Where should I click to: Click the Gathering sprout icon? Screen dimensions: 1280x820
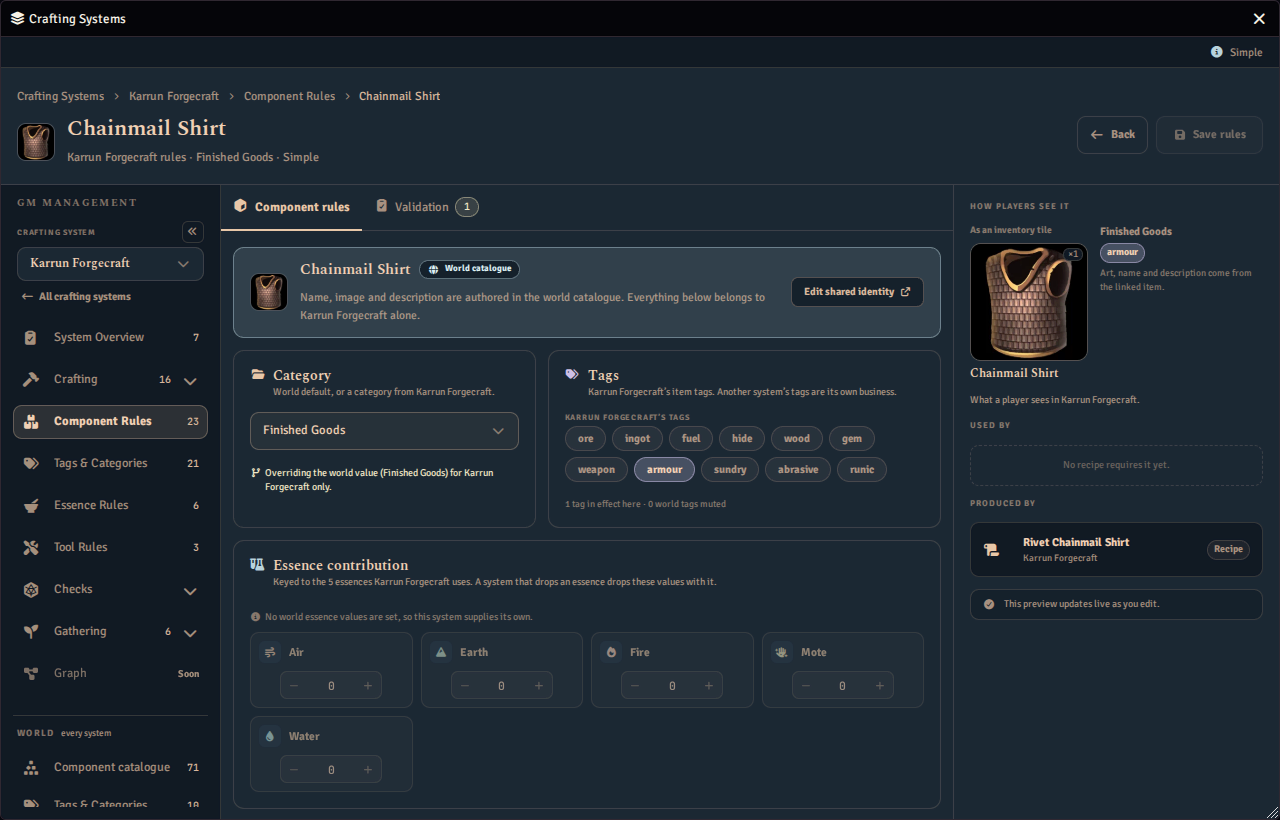[31, 632]
